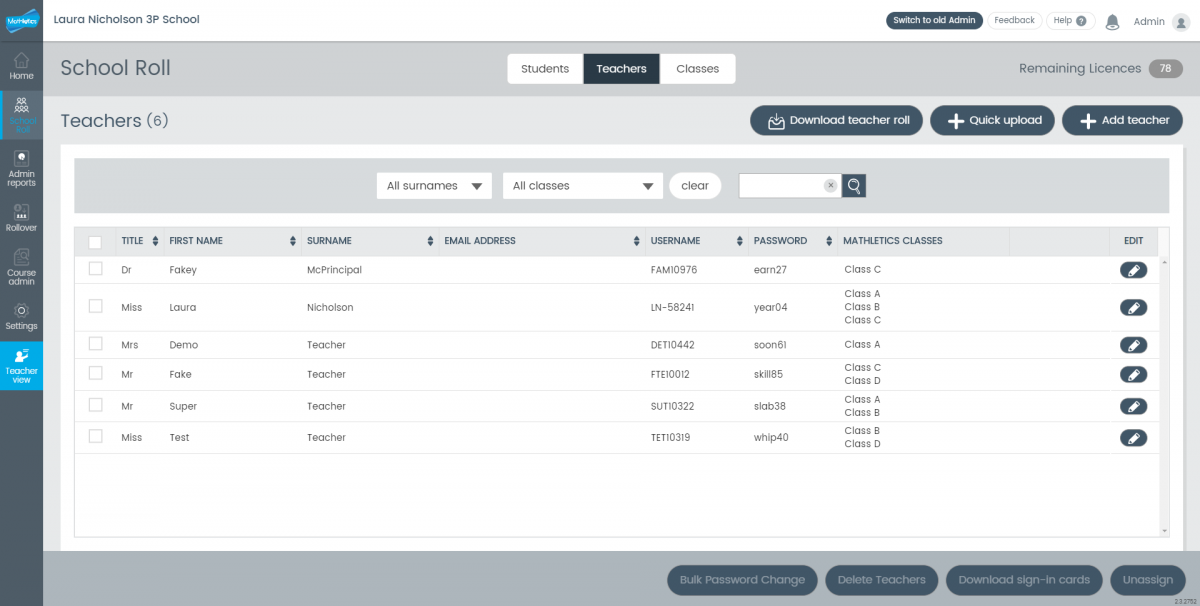Click Switch to old Admin
This screenshot has height=606, width=1200.
[x=934, y=19]
